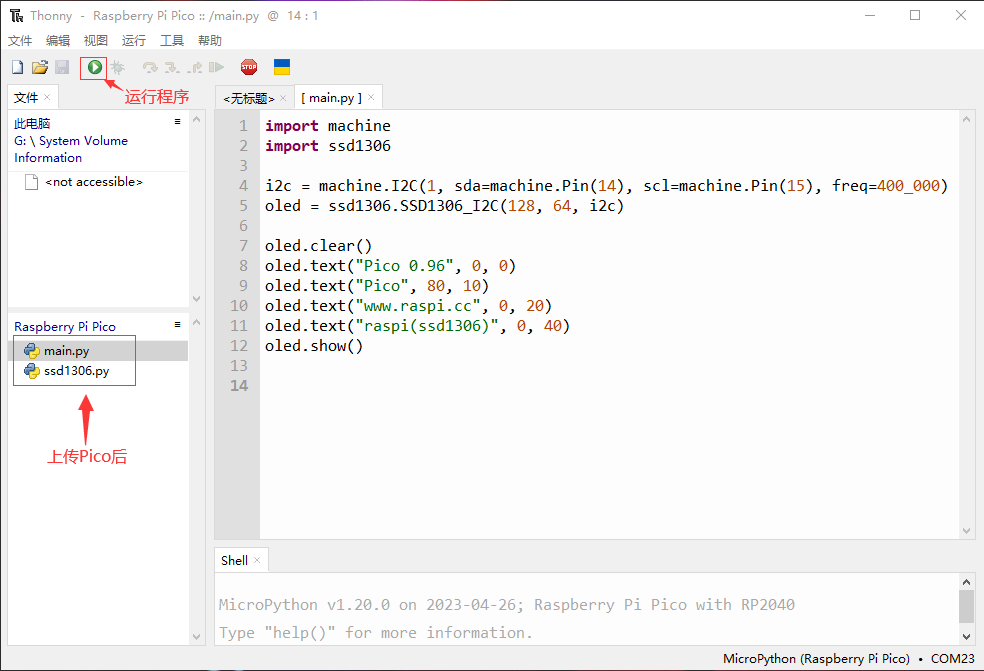Click the Ukraine flag icon

(282, 67)
